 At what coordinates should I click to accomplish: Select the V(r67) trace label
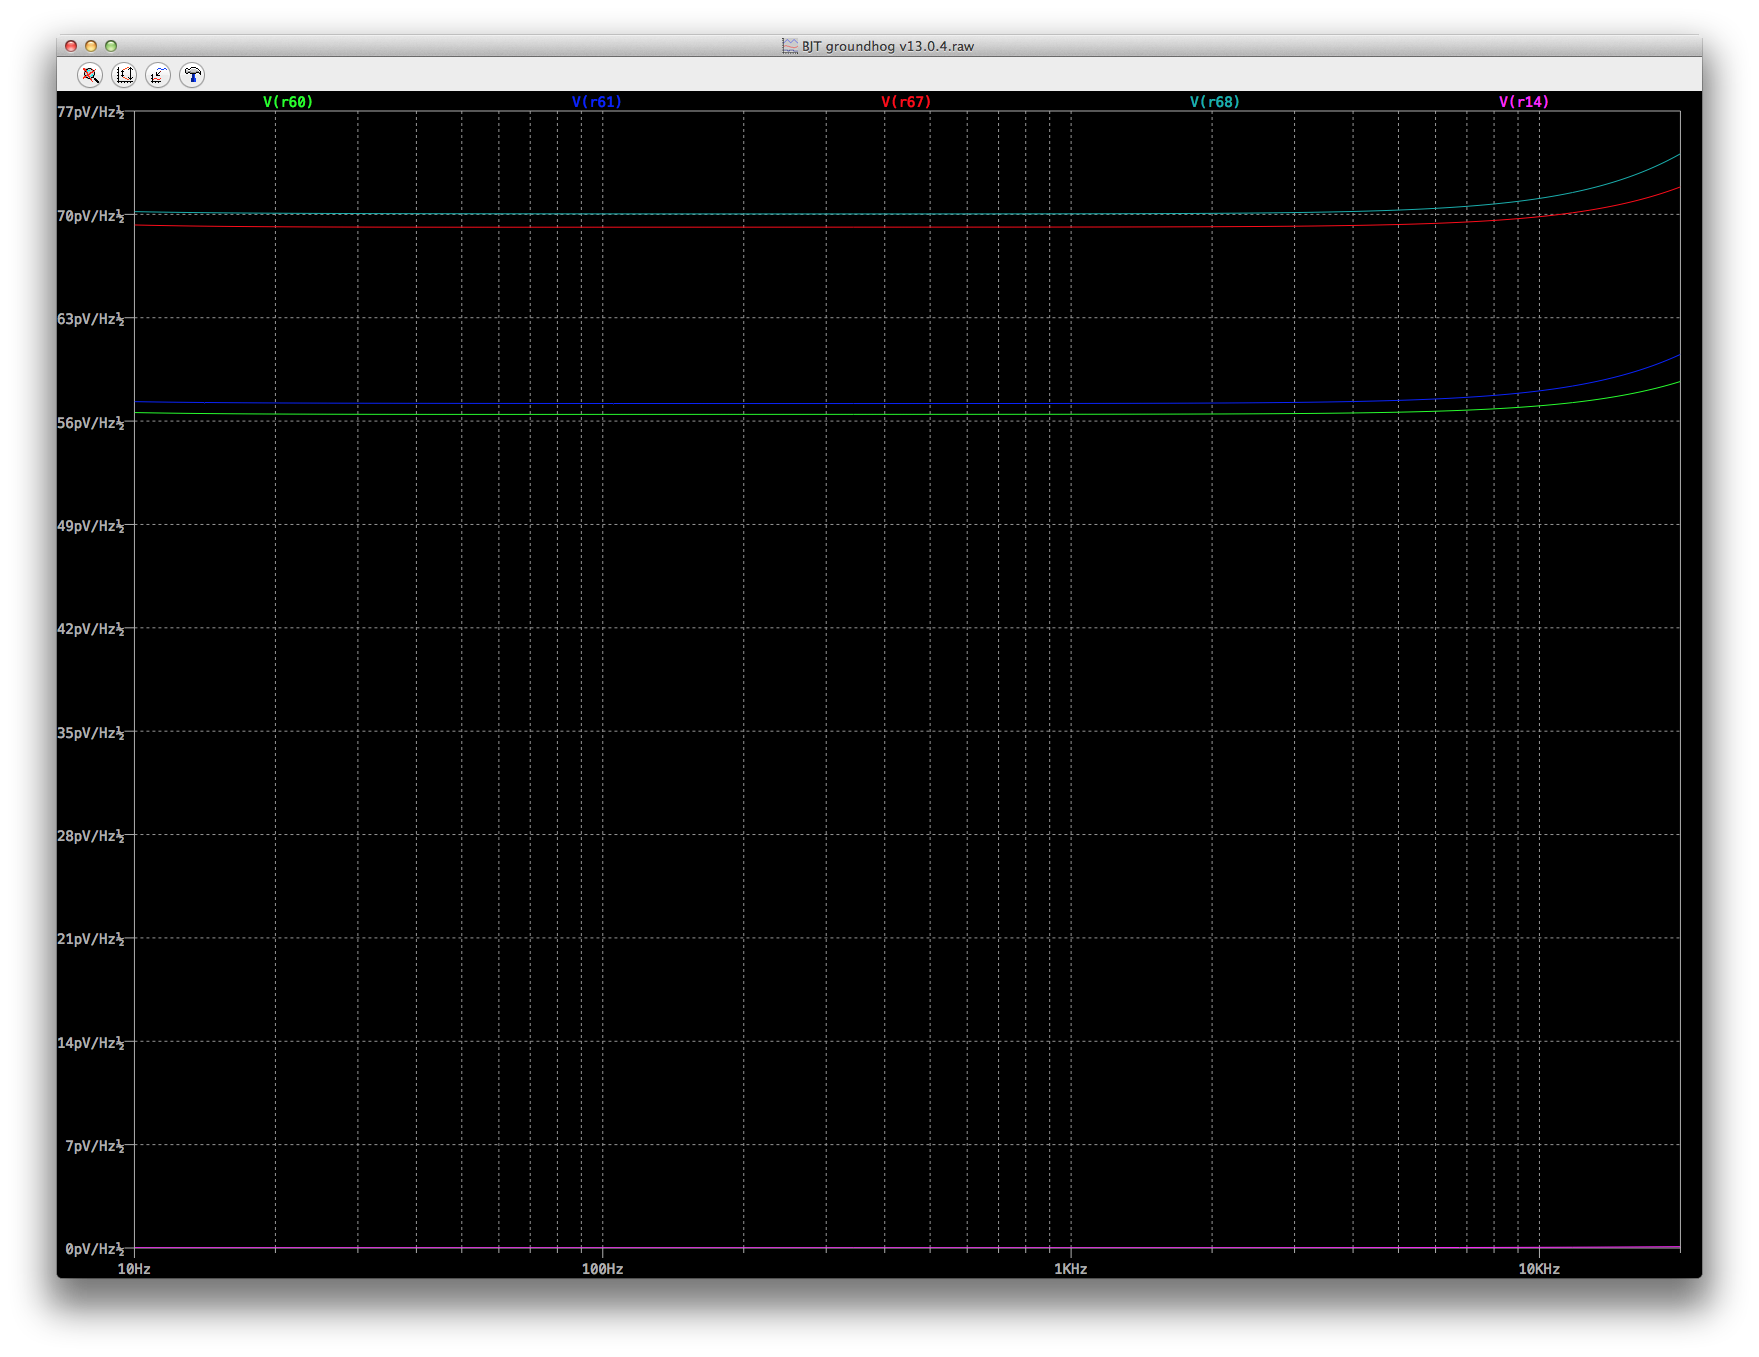pyautogui.click(x=906, y=102)
